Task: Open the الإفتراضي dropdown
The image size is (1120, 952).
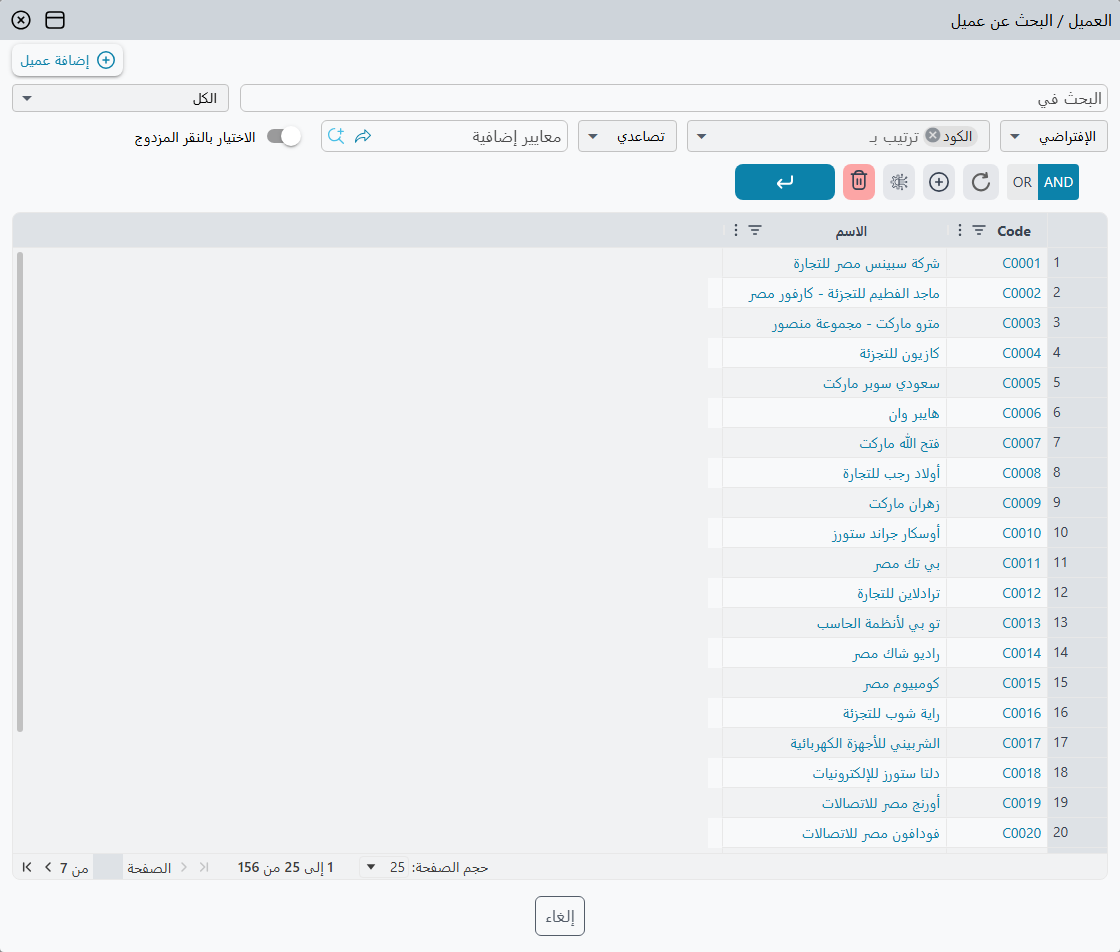Action: pos(1054,136)
